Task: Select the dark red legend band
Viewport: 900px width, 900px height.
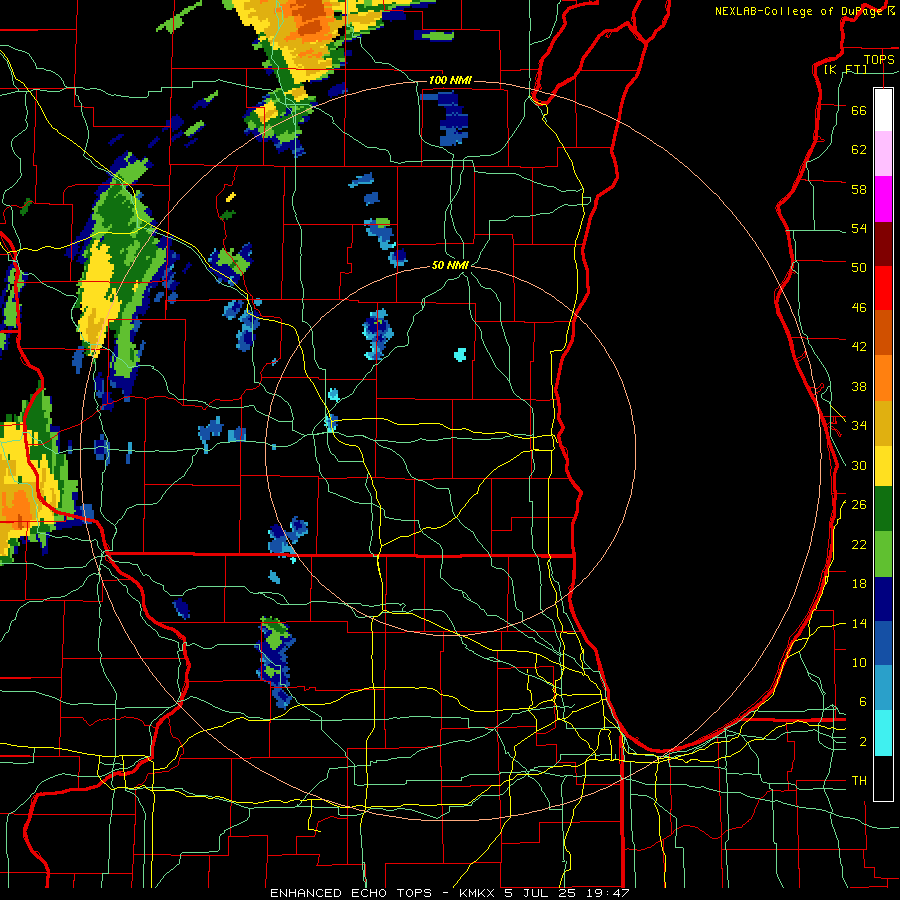Action: coord(883,244)
